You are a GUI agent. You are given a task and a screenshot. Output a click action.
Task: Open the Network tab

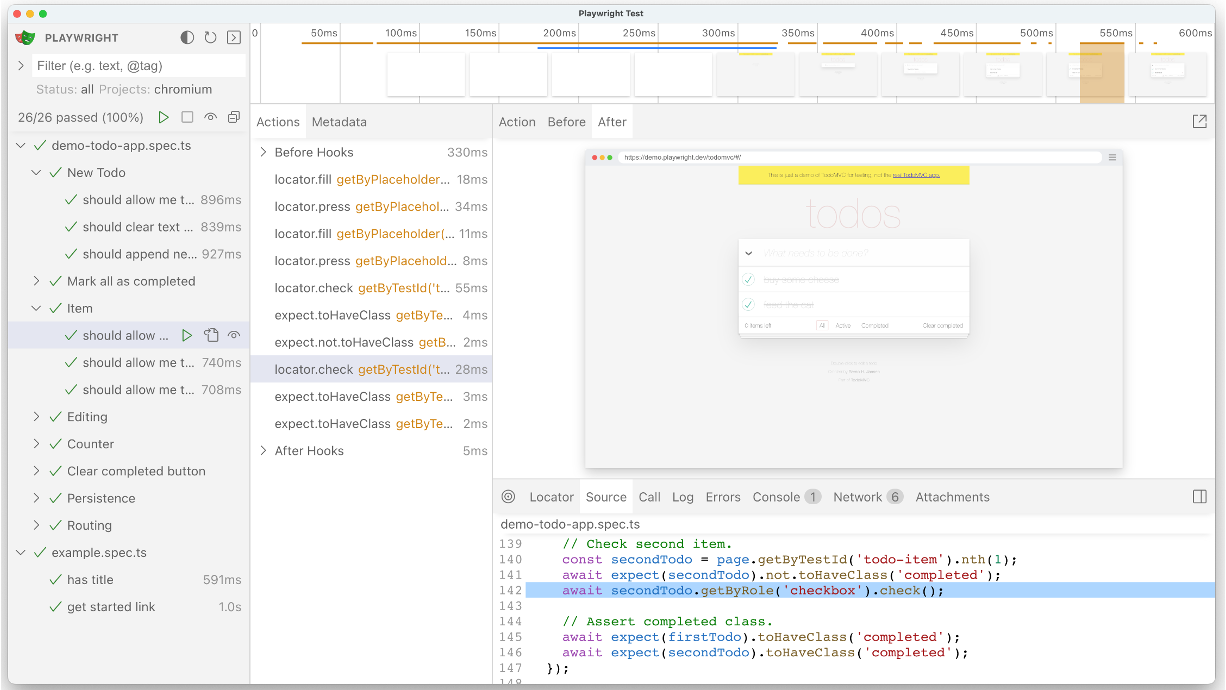pyautogui.click(x=868, y=497)
